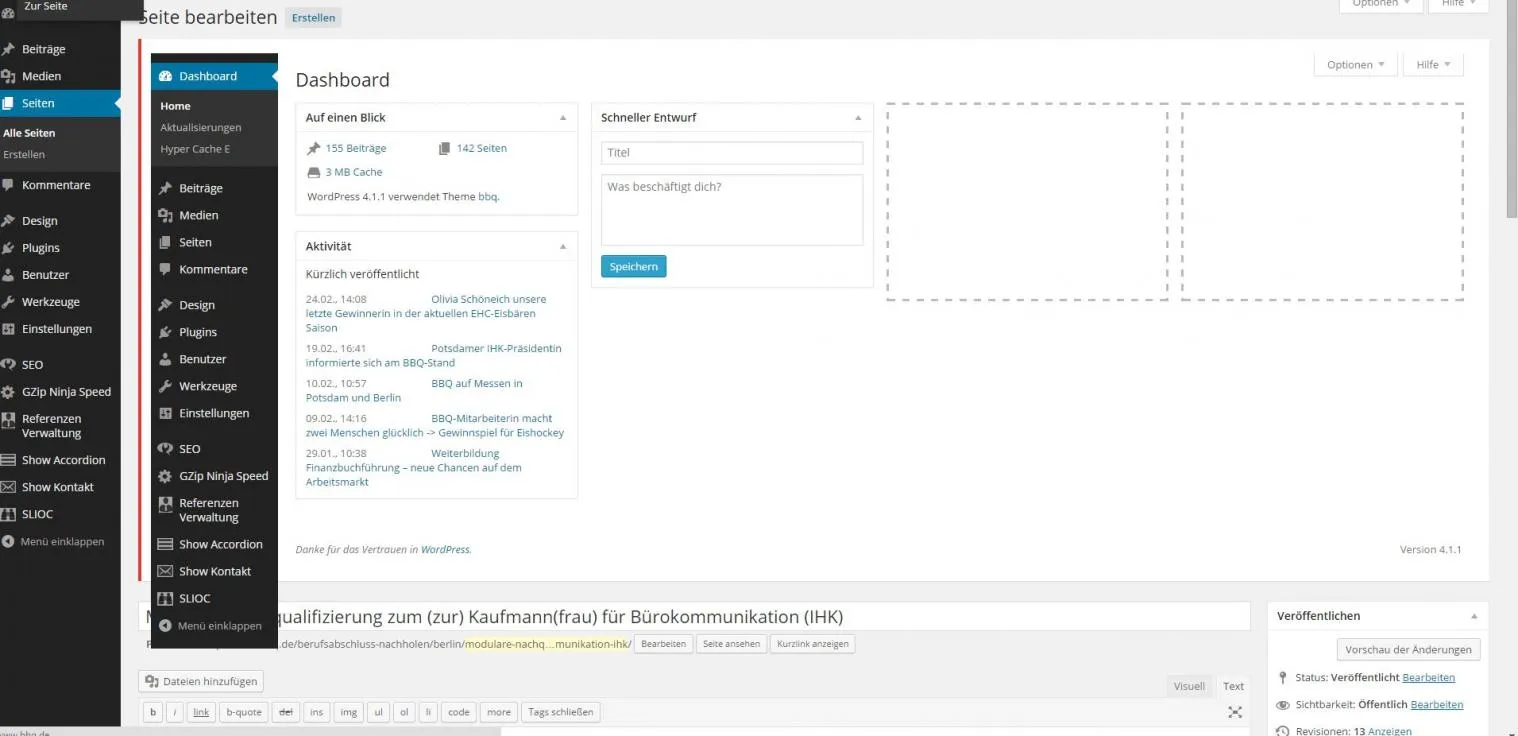
Task: Click the SEO icon in the outer sidebar
Action: (x=8, y=365)
